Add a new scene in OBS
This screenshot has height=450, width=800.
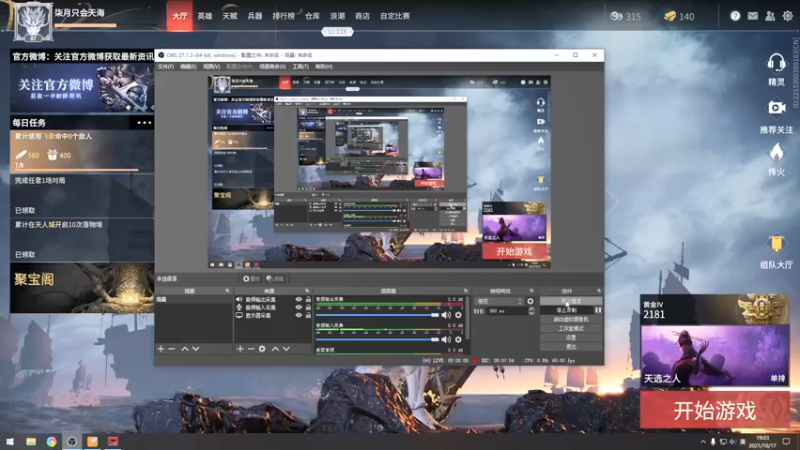[x=161, y=349]
